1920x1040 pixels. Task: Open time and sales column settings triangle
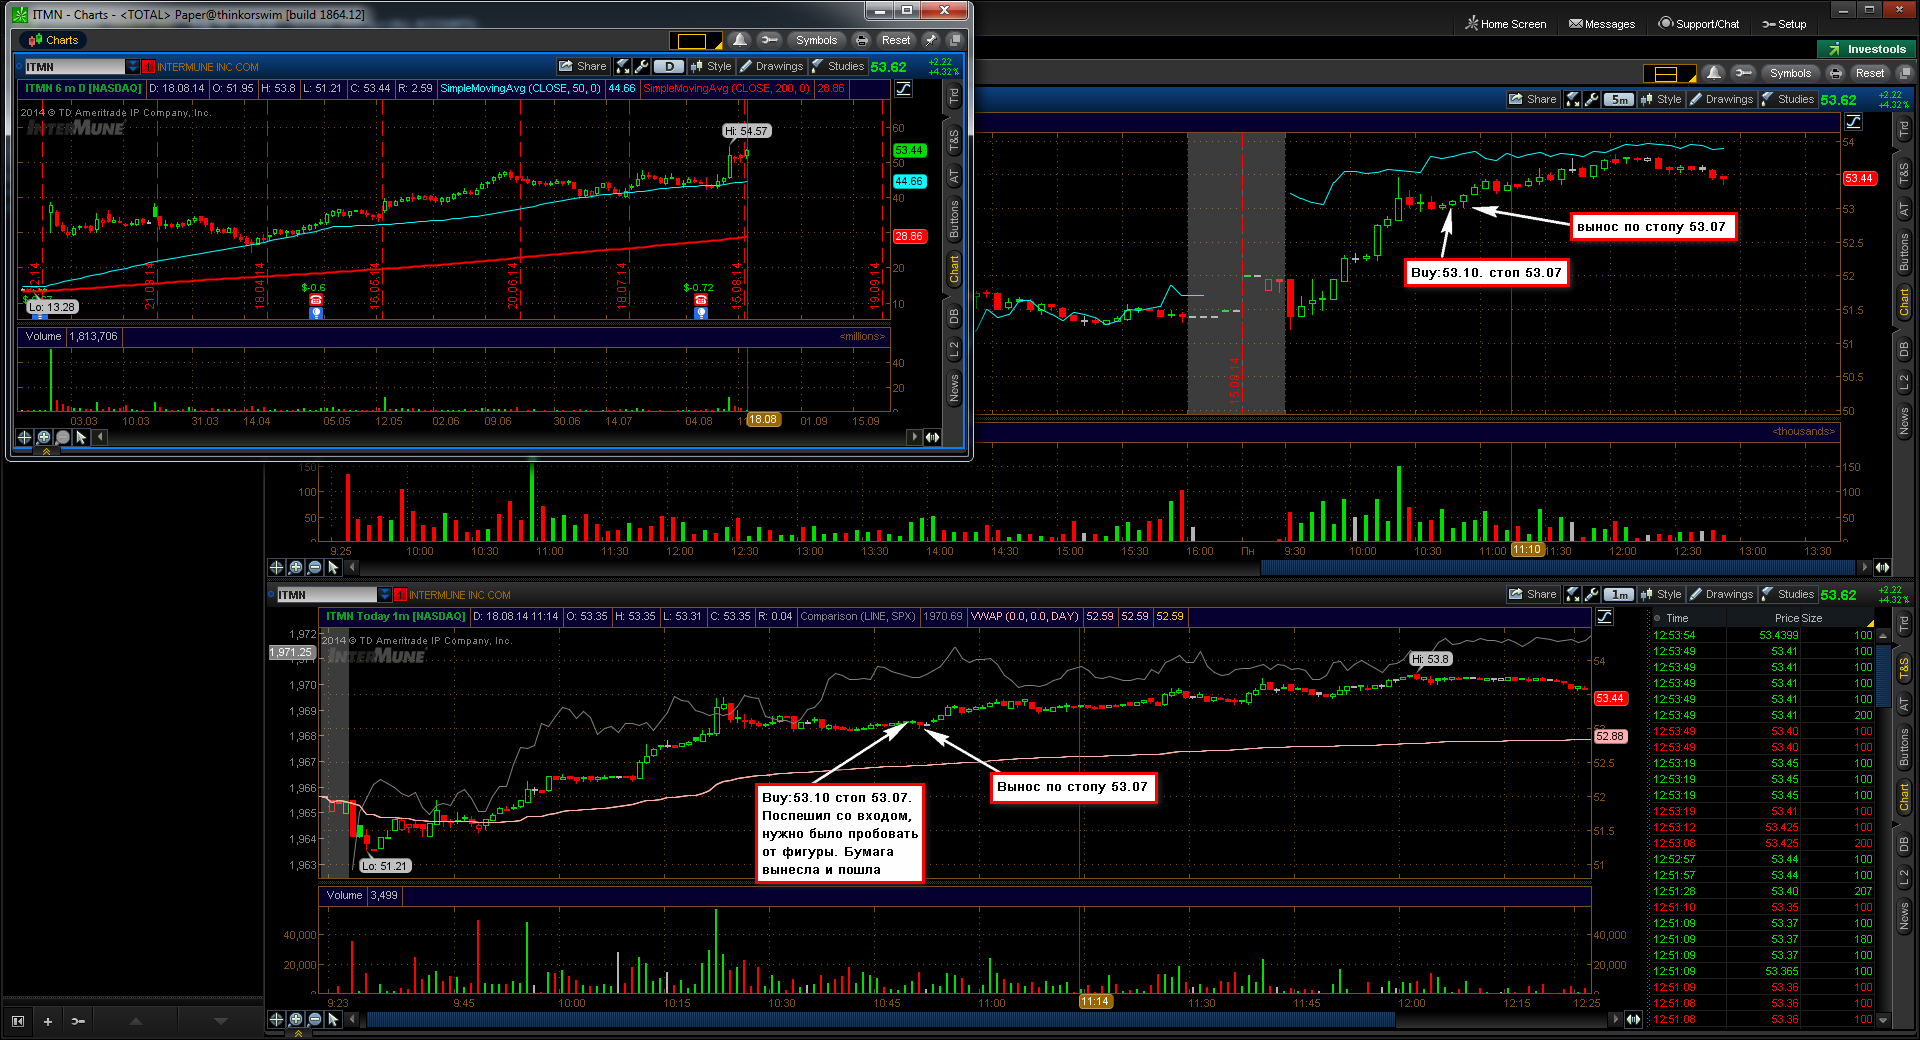click(1870, 623)
